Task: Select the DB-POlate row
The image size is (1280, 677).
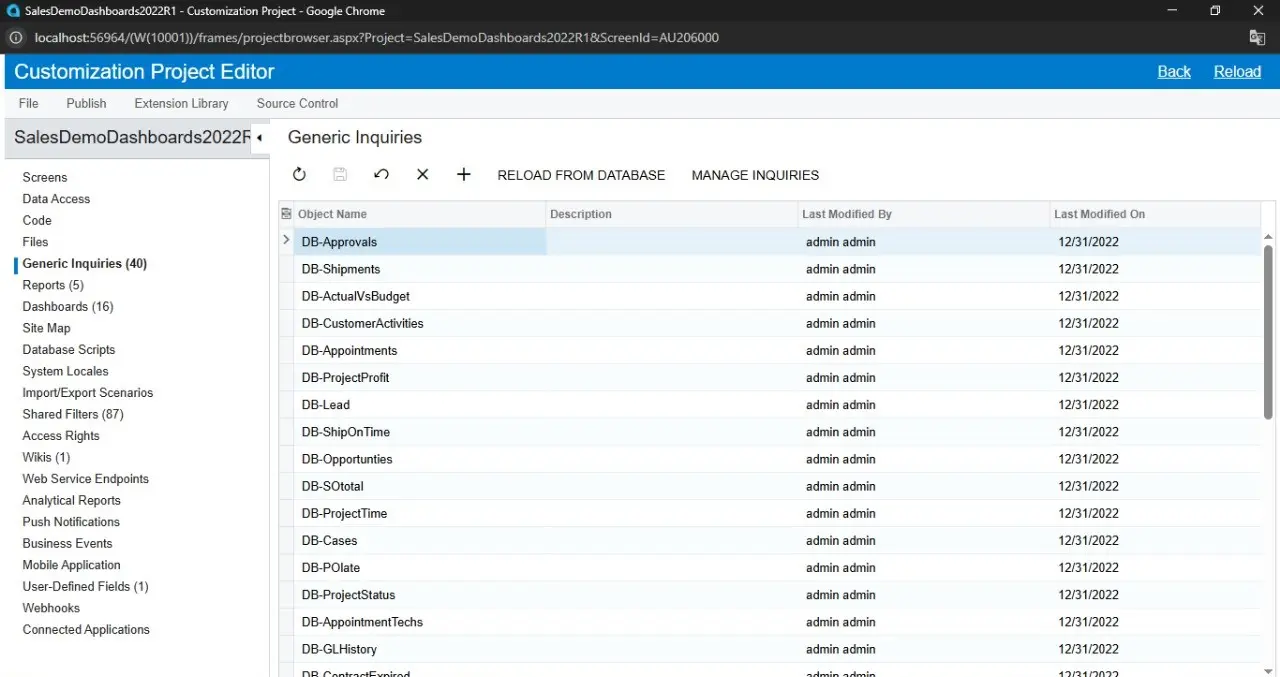Action: [x=770, y=568]
